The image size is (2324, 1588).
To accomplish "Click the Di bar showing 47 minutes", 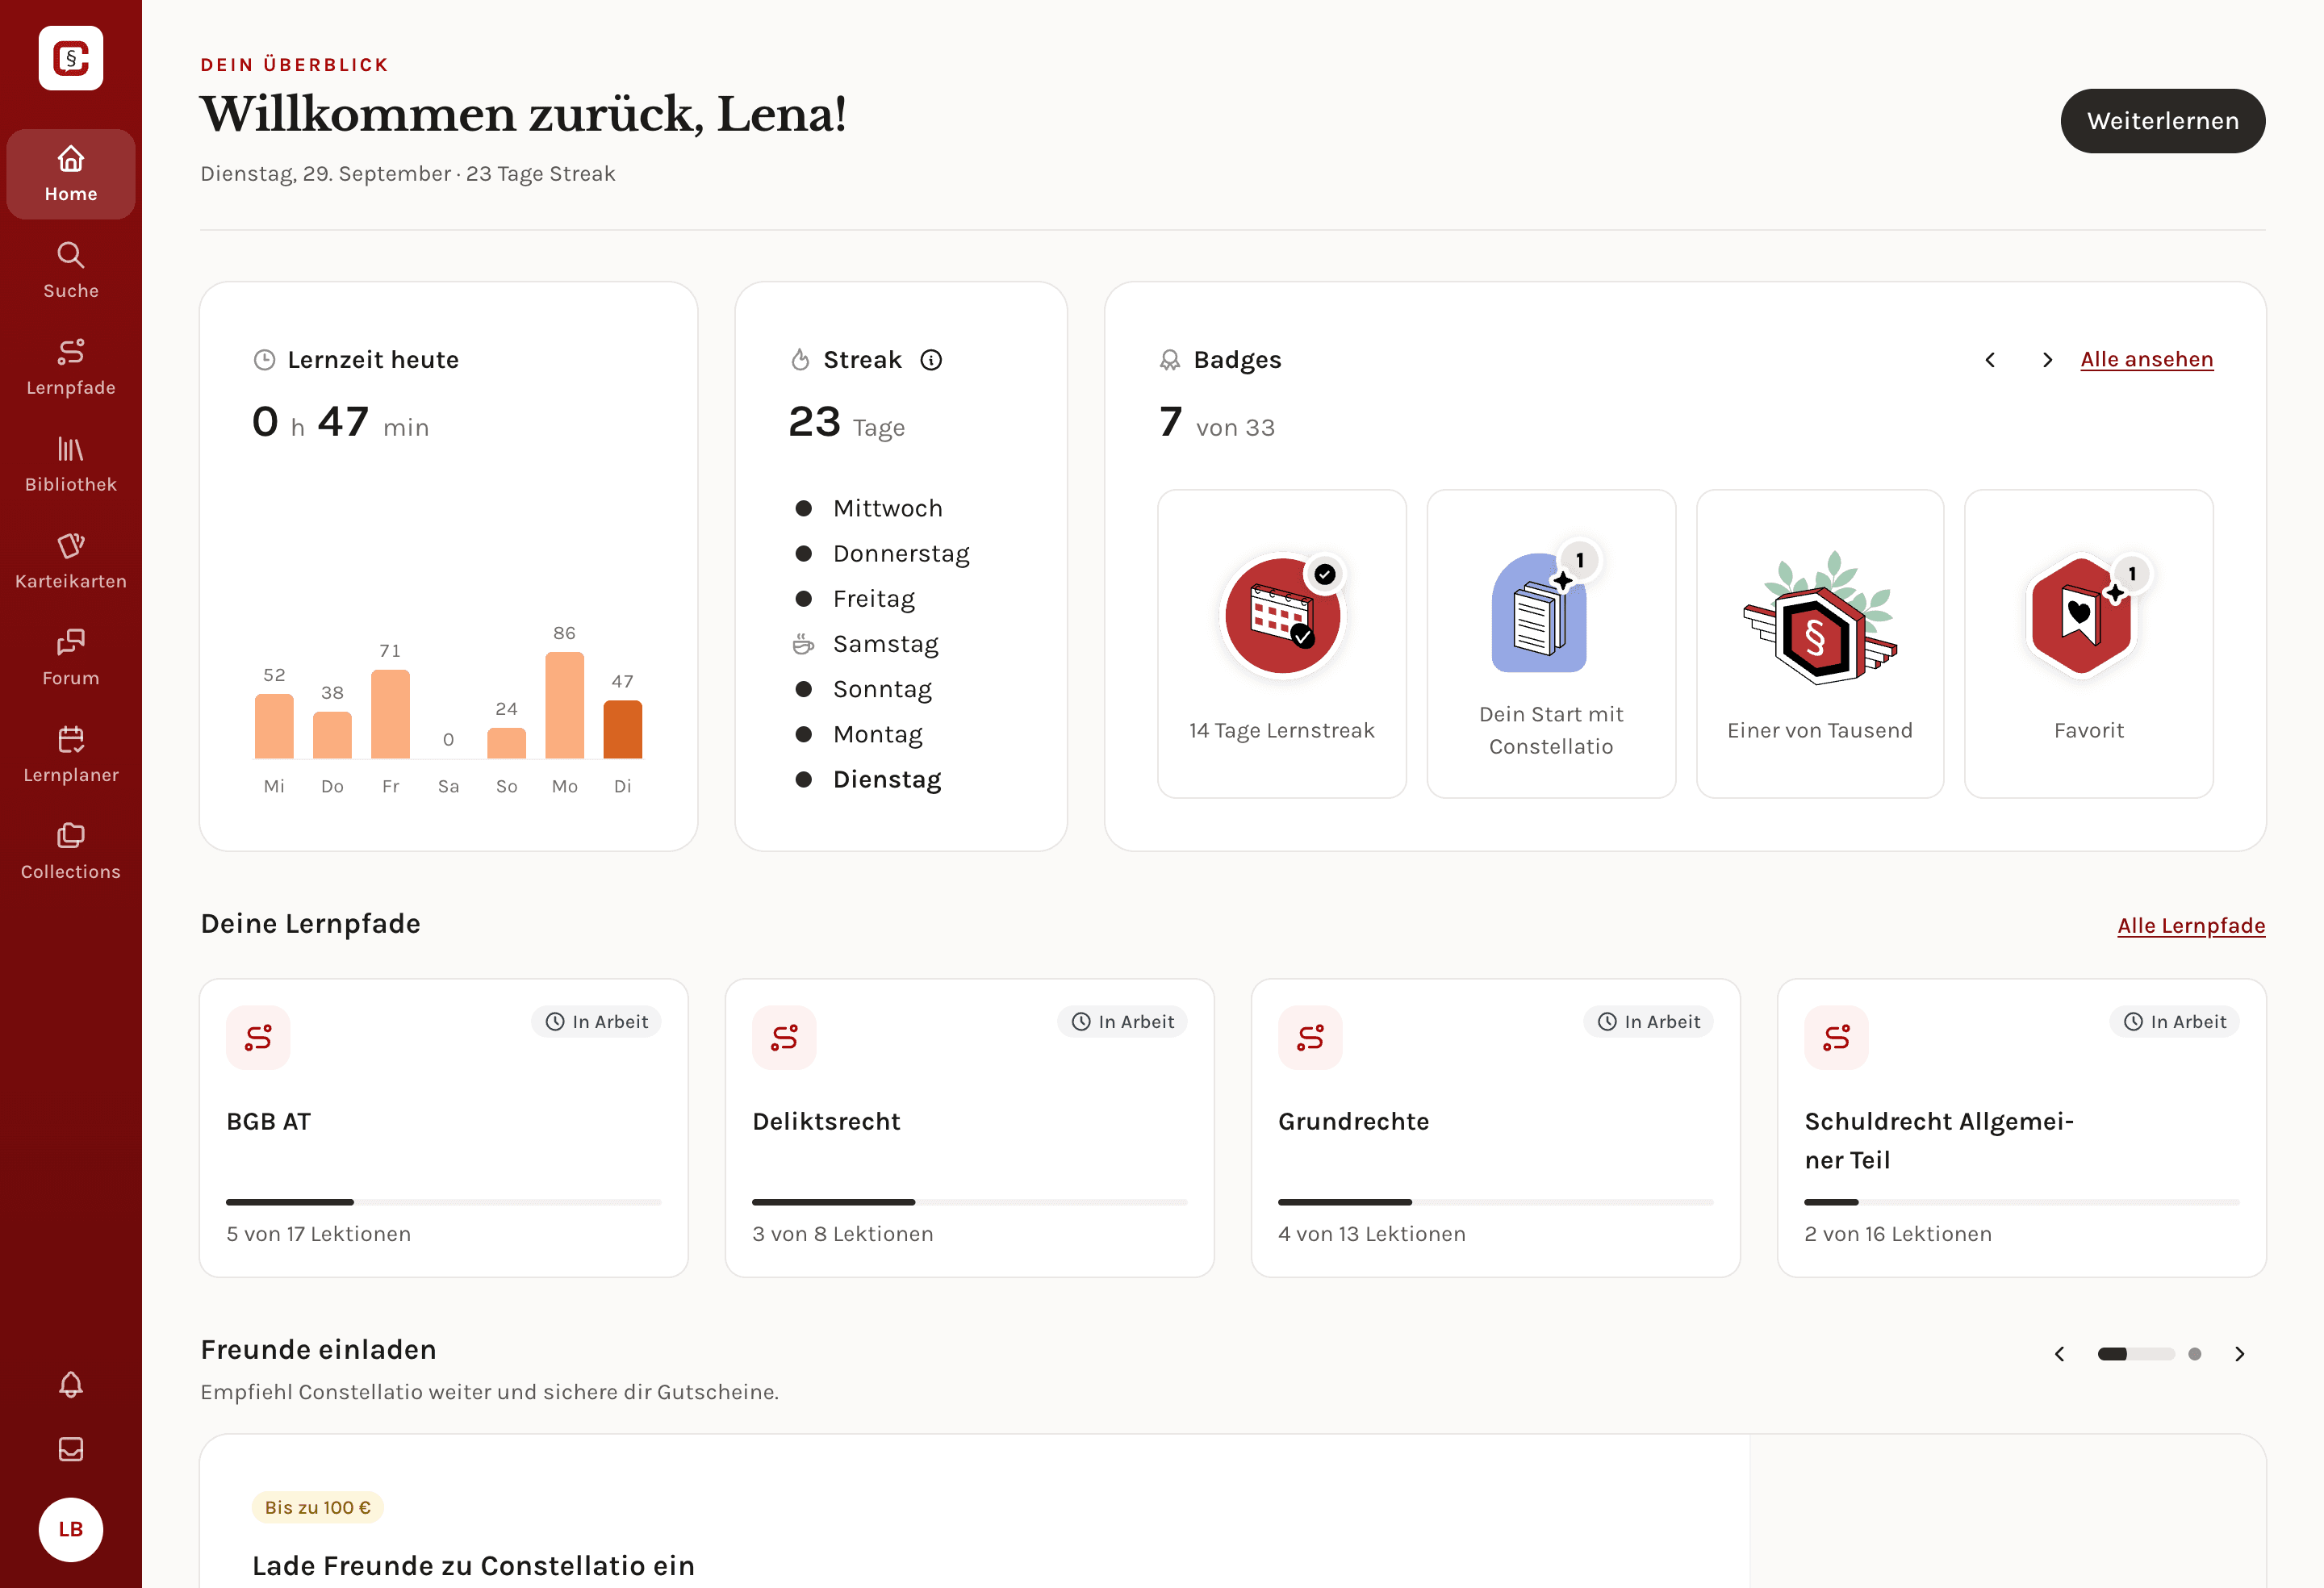I will tap(623, 729).
